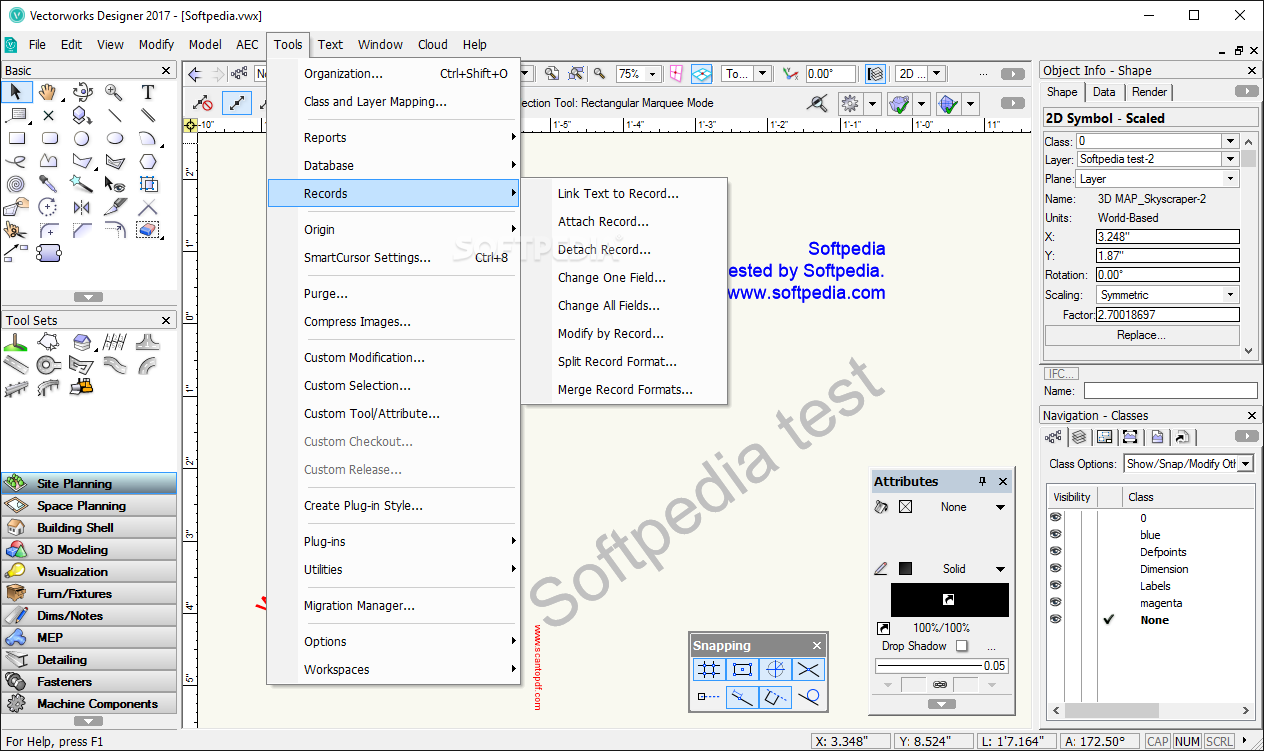Screen dimensions: 1264x751
Task: Select the Pan hand tool
Action: click(48, 92)
